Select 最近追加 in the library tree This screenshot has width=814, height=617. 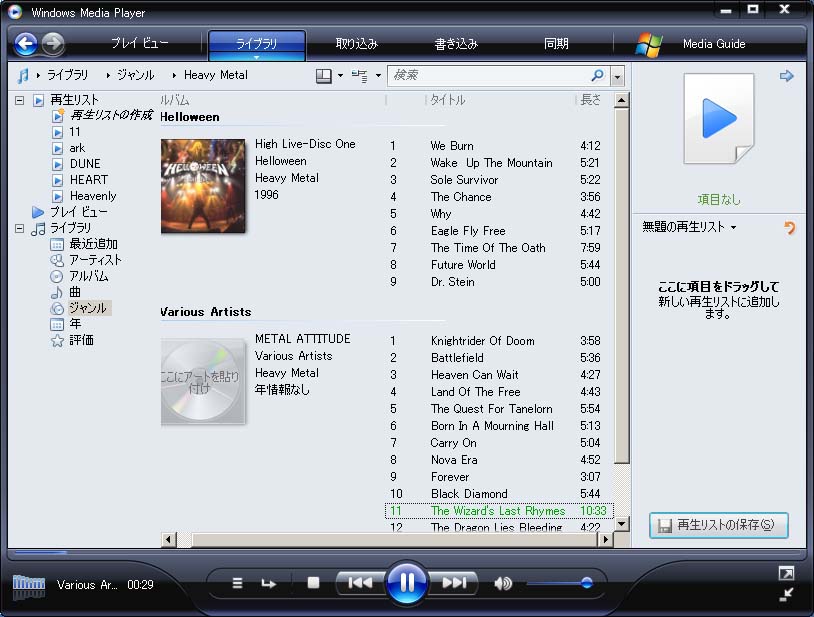tap(93, 244)
